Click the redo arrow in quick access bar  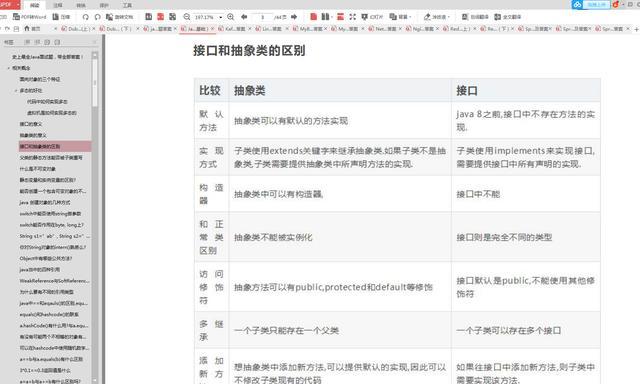point(7,29)
